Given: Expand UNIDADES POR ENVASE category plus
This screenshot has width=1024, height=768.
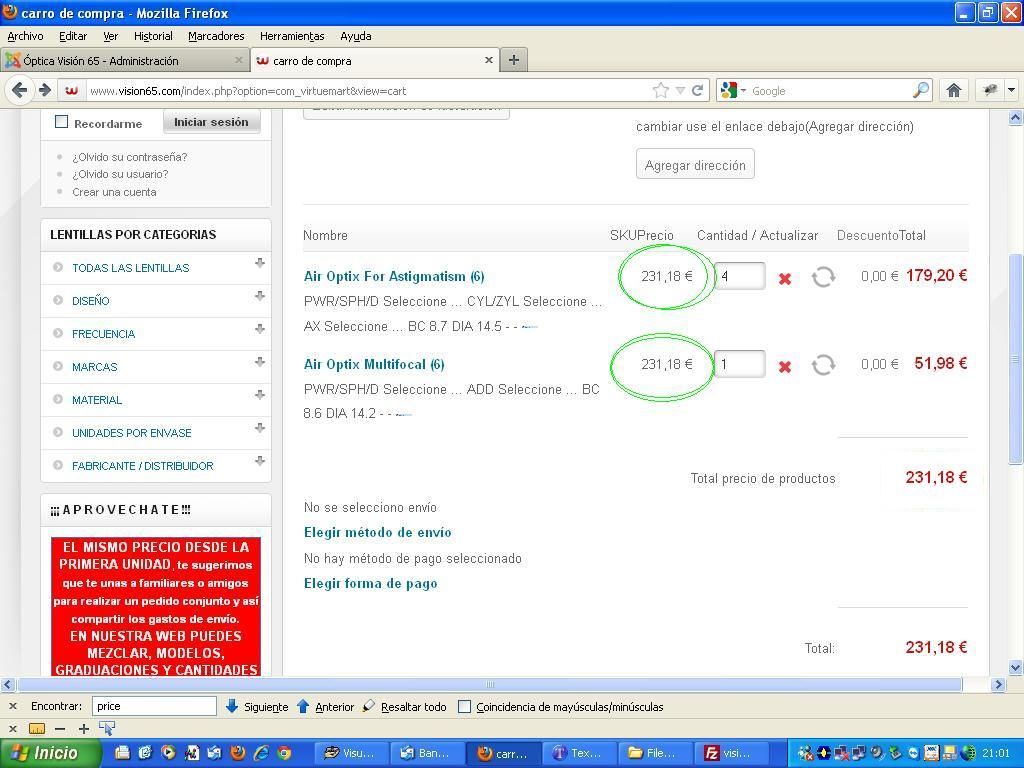Looking at the screenshot, I should [x=260, y=428].
